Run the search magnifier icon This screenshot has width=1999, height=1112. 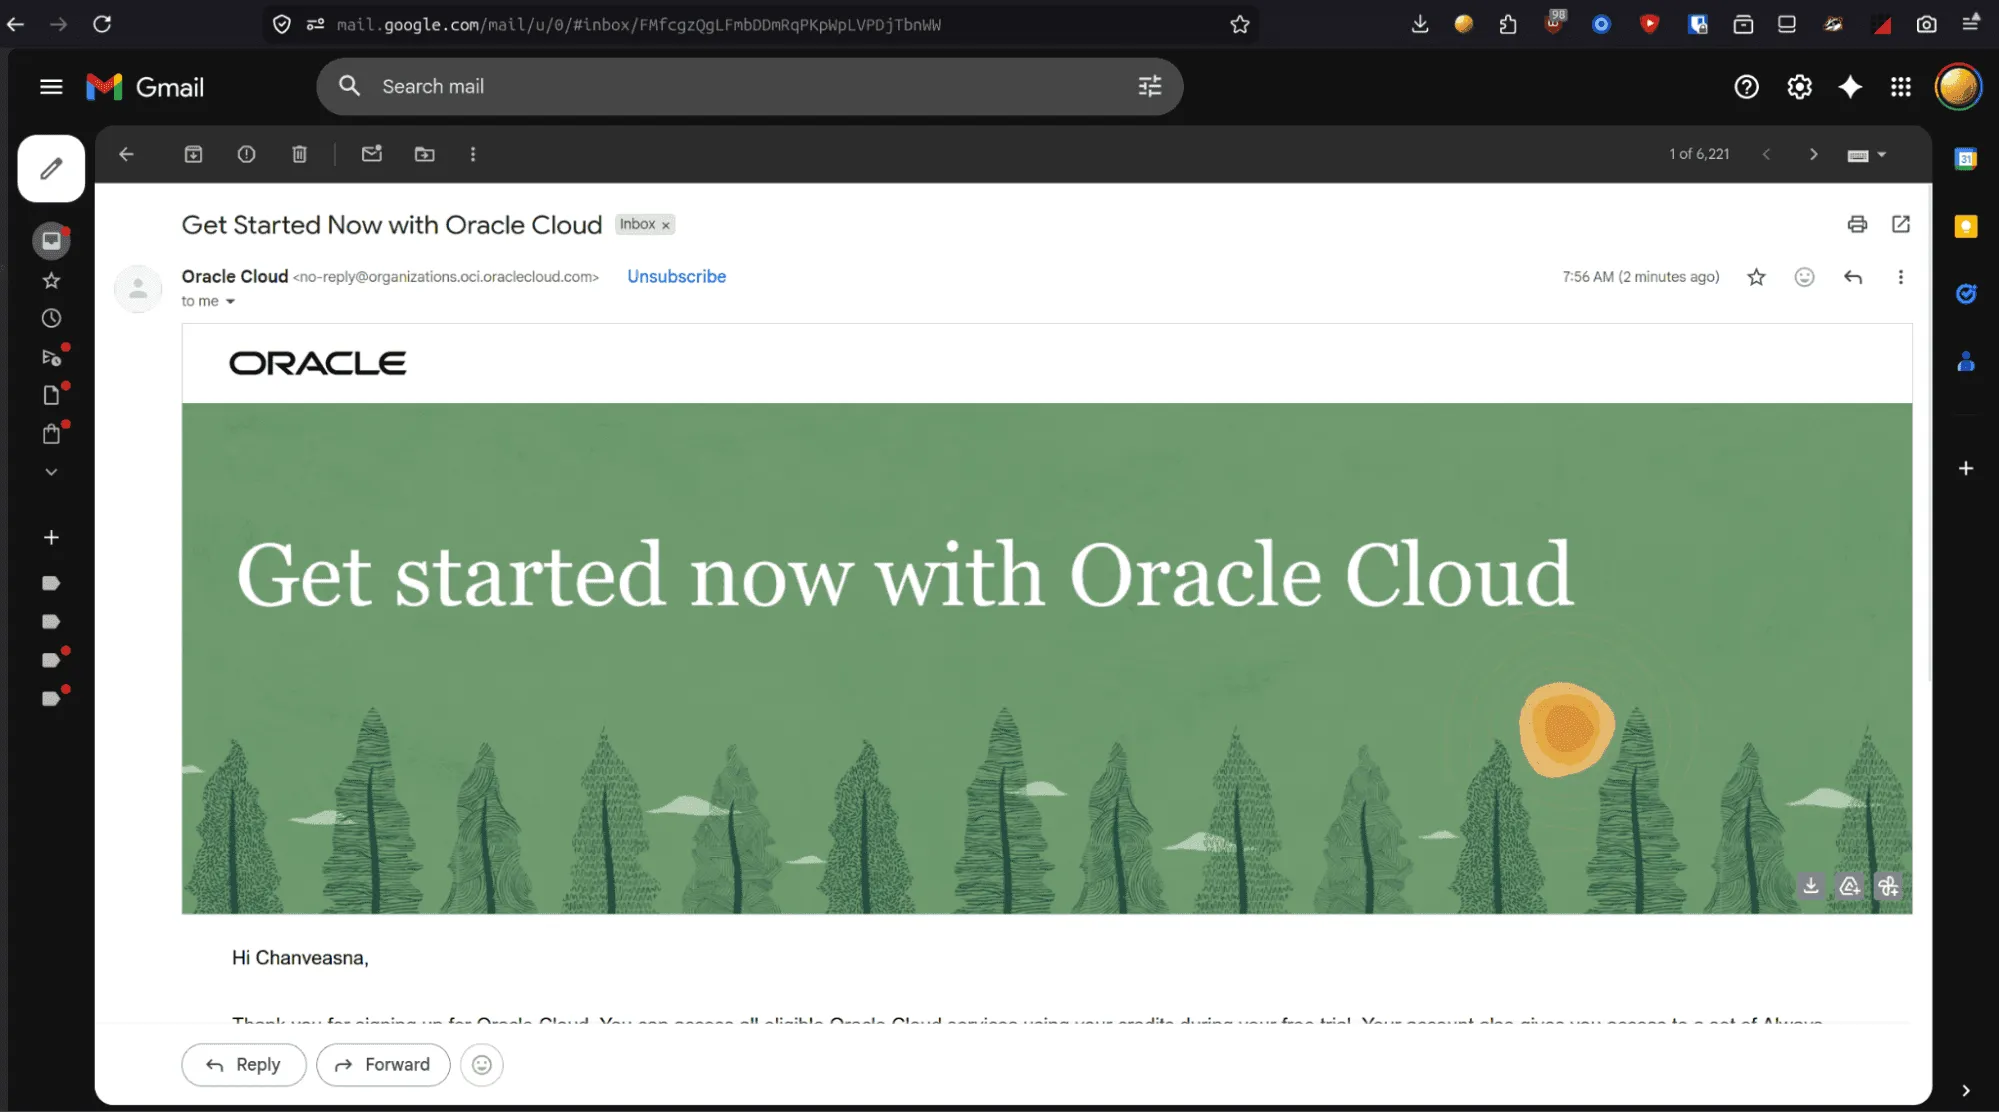(x=349, y=86)
